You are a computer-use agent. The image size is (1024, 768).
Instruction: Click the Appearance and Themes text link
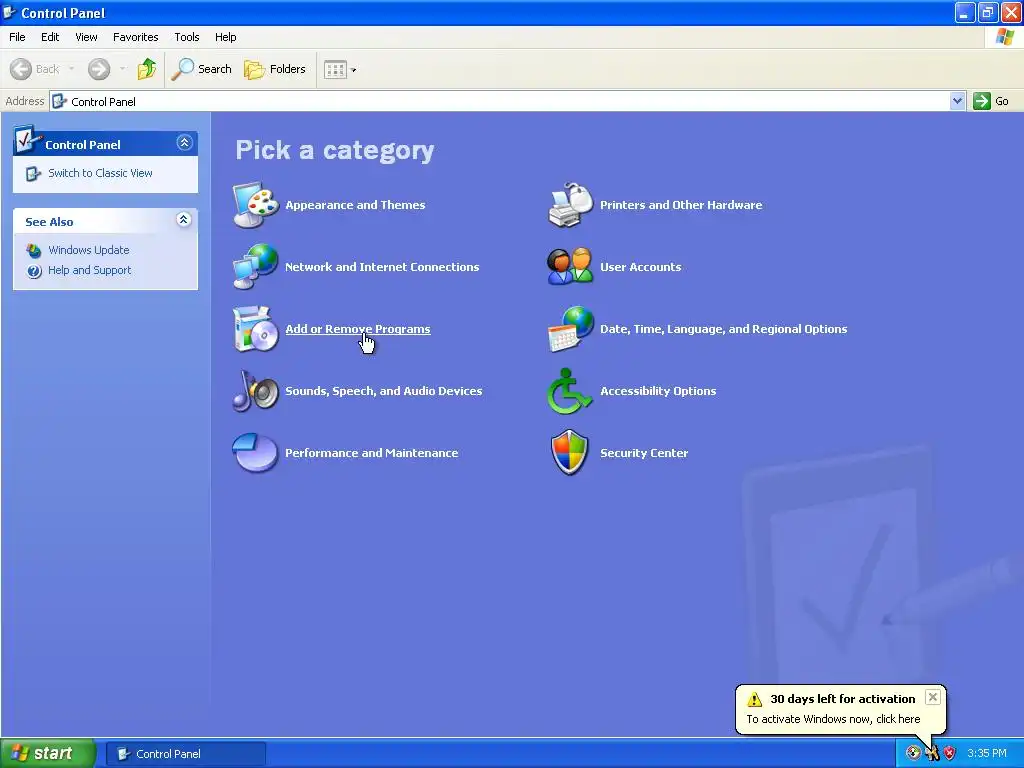point(355,205)
